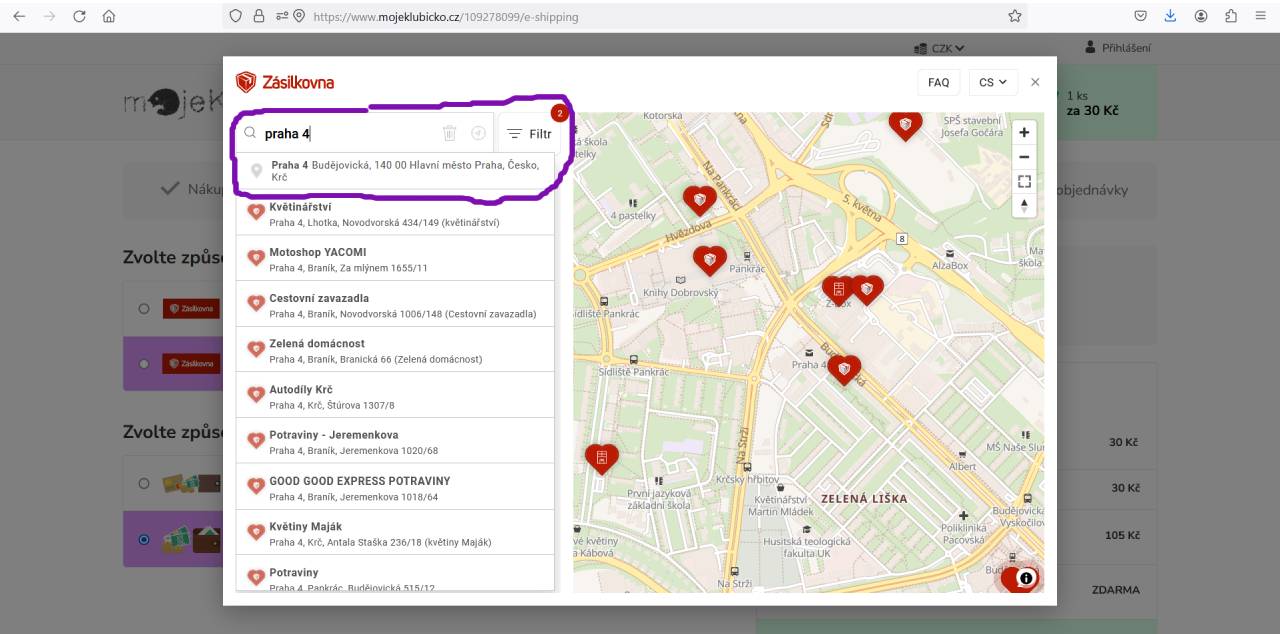Open the CS language dropdown
1280x634 pixels.
click(x=993, y=82)
